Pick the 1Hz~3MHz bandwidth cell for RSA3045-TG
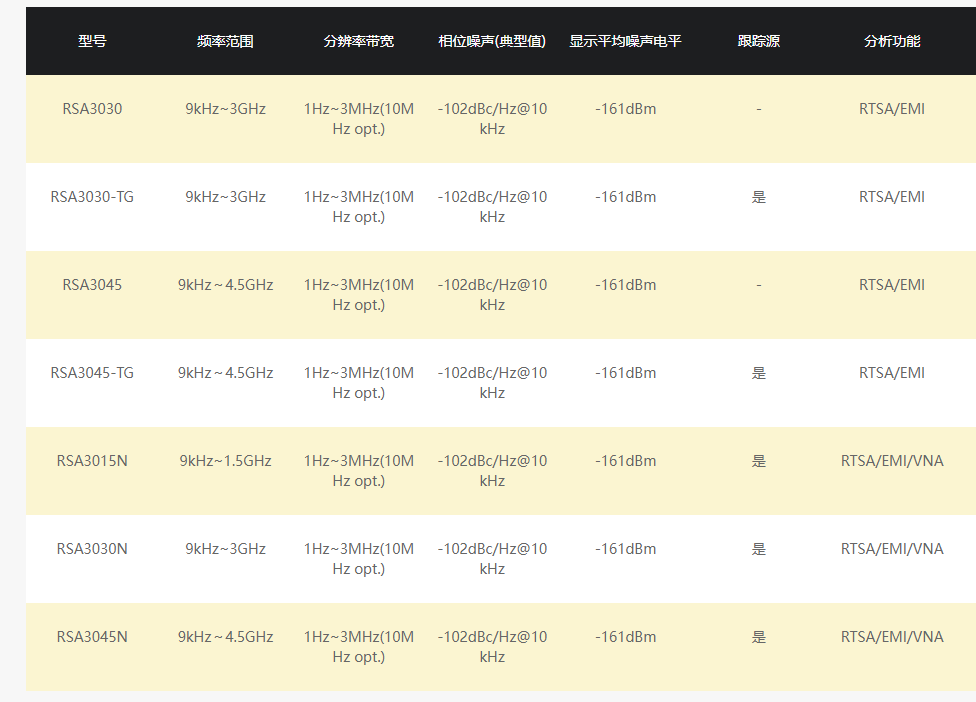 click(359, 383)
